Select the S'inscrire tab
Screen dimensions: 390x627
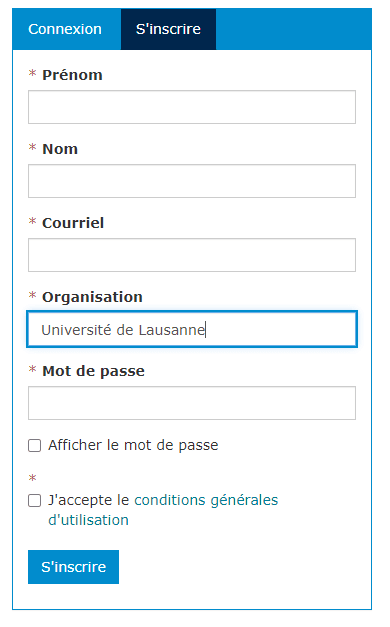[168, 29]
